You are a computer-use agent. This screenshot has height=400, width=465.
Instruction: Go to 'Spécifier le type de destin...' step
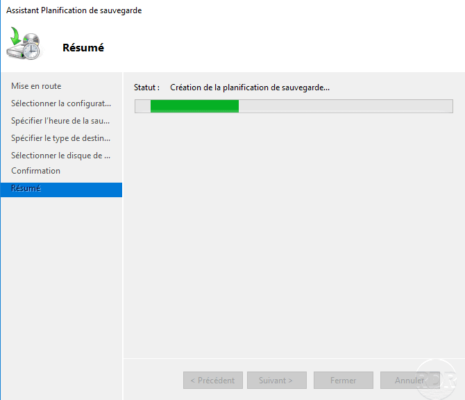click(x=61, y=138)
